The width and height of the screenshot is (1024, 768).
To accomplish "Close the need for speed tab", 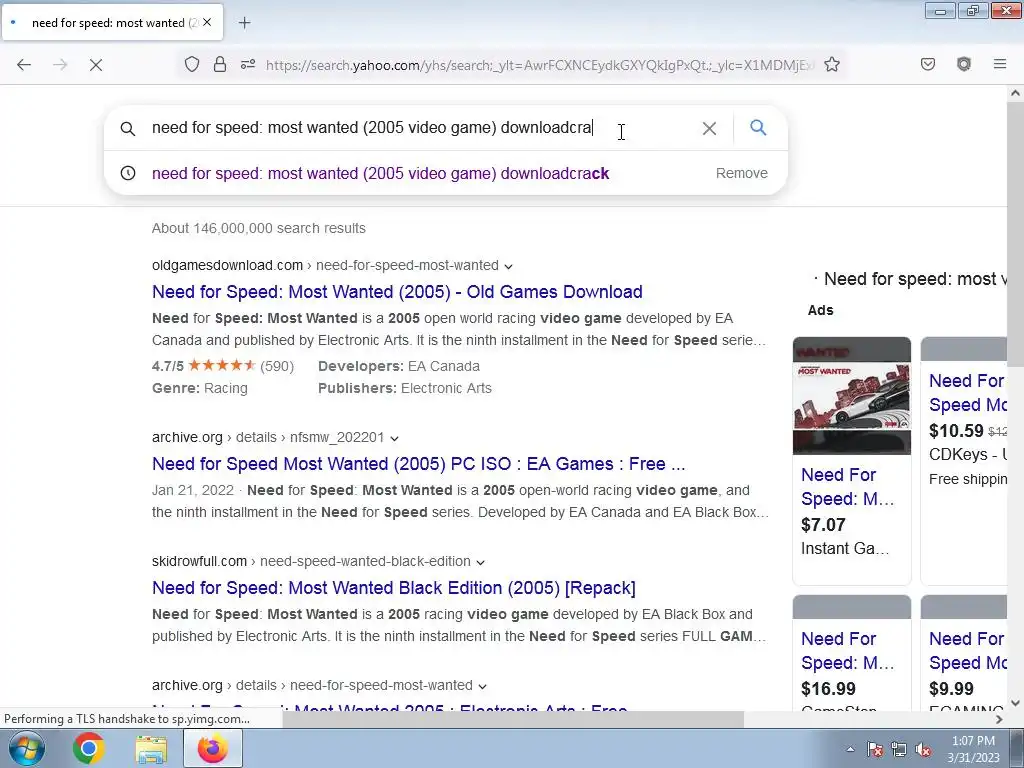I will pos(206,22).
